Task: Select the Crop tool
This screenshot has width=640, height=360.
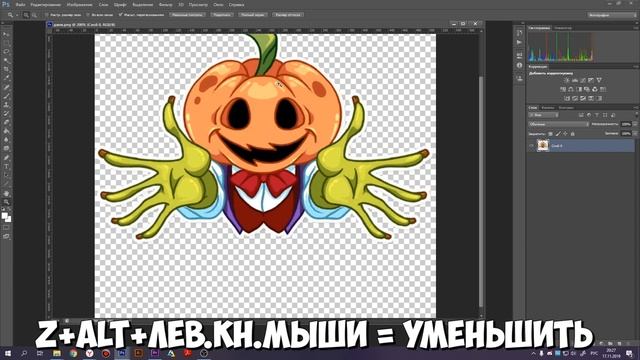Action: tap(6, 69)
